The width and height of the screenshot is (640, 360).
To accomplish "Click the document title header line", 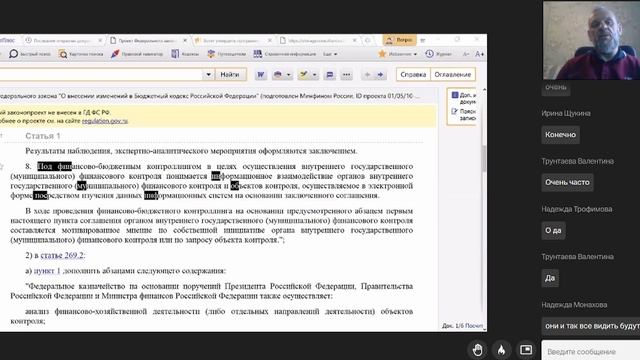I will pos(210,96).
